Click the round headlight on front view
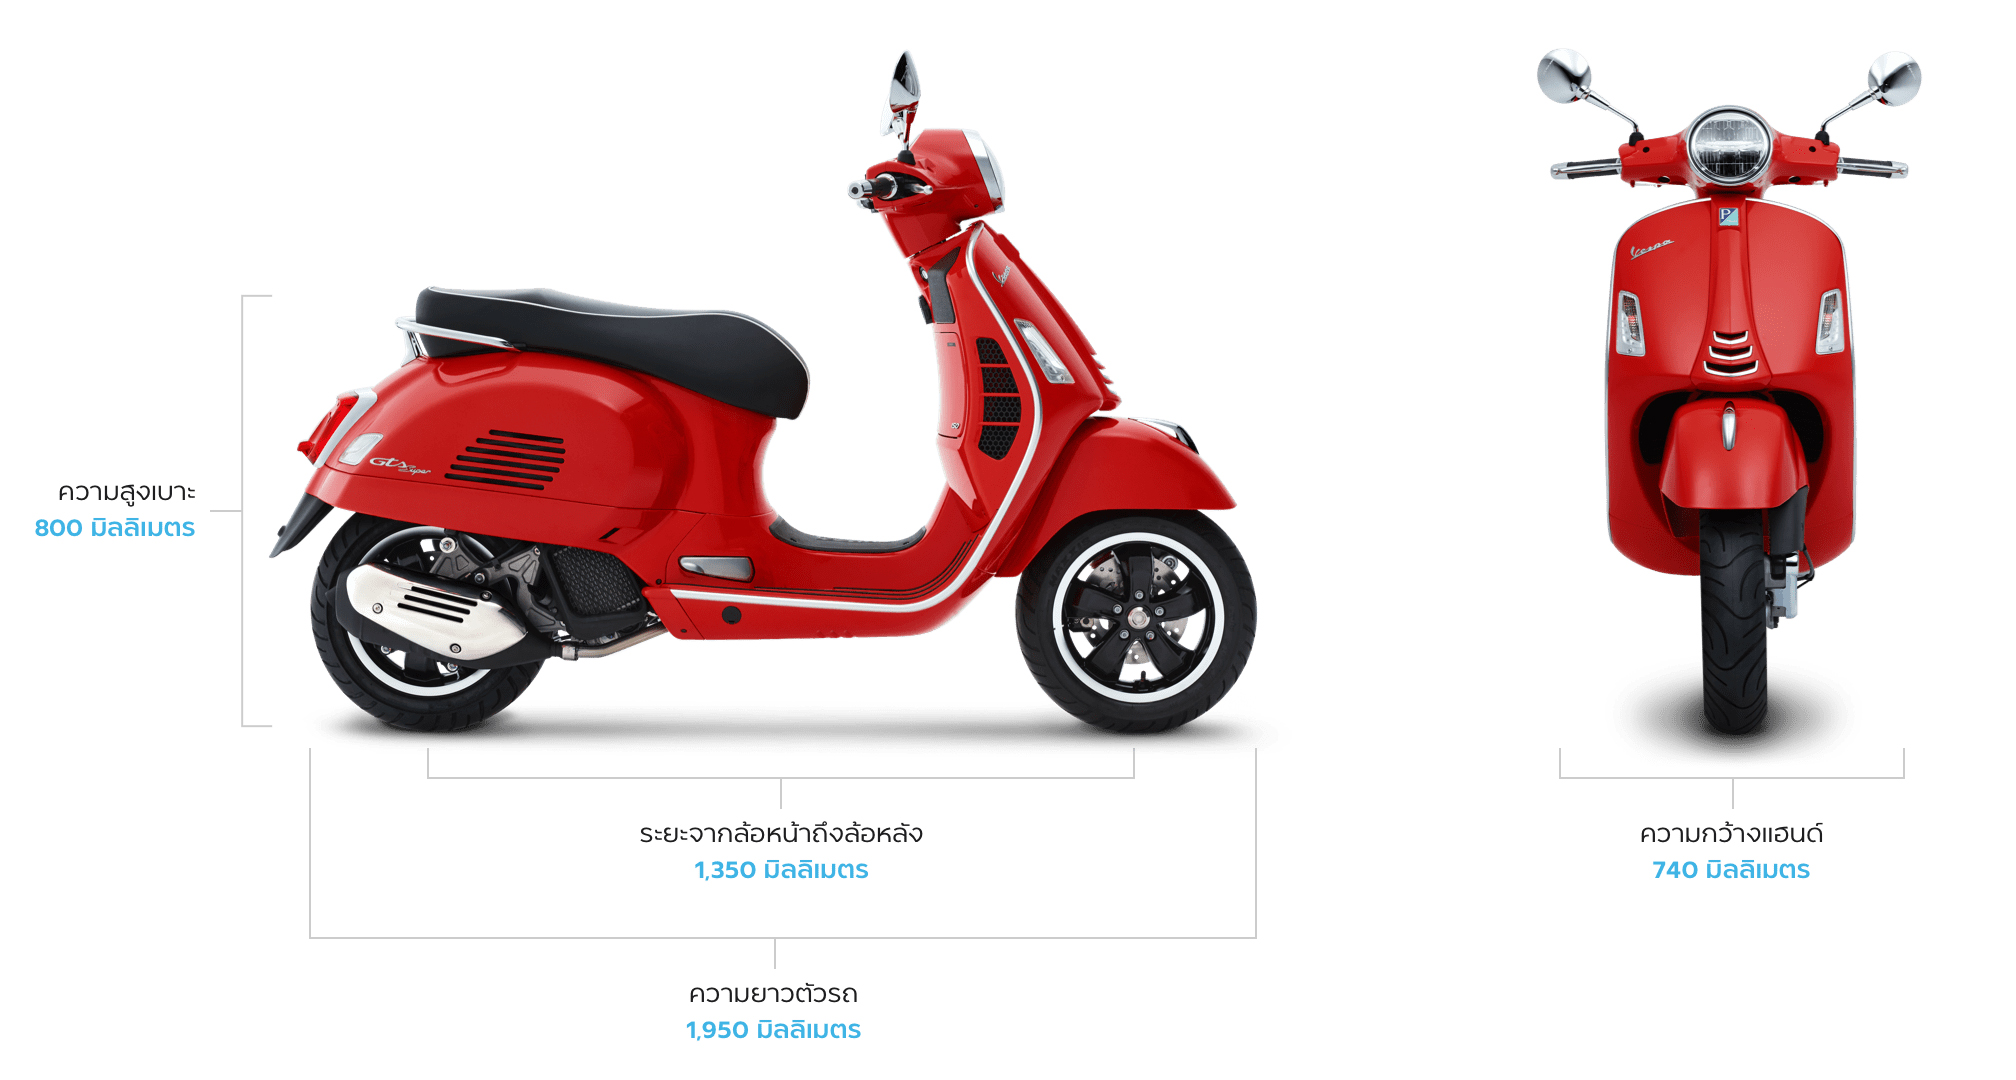The width and height of the screenshot is (2016, 1080). coord(1729,146)
